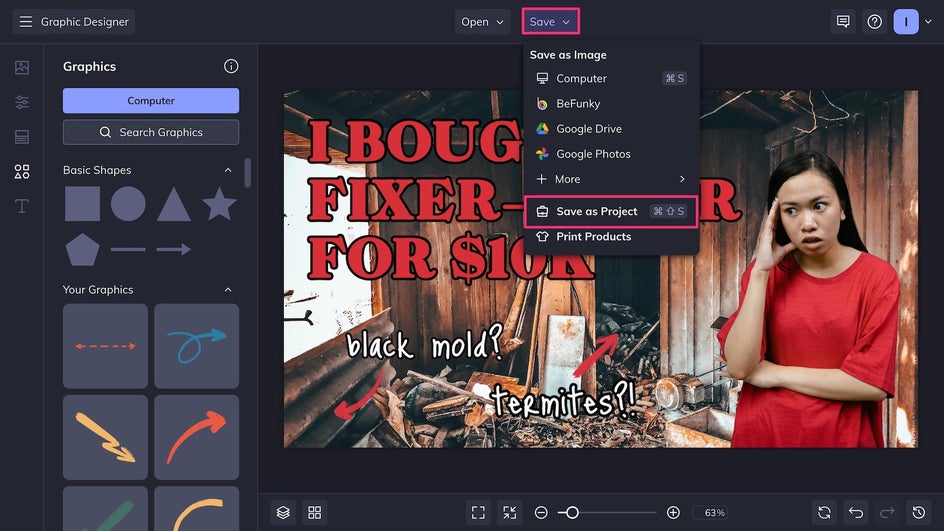Viewport: 944px width, 531px height.
Task: Open the feedback comments icon
Action: [x=843, y=22]
